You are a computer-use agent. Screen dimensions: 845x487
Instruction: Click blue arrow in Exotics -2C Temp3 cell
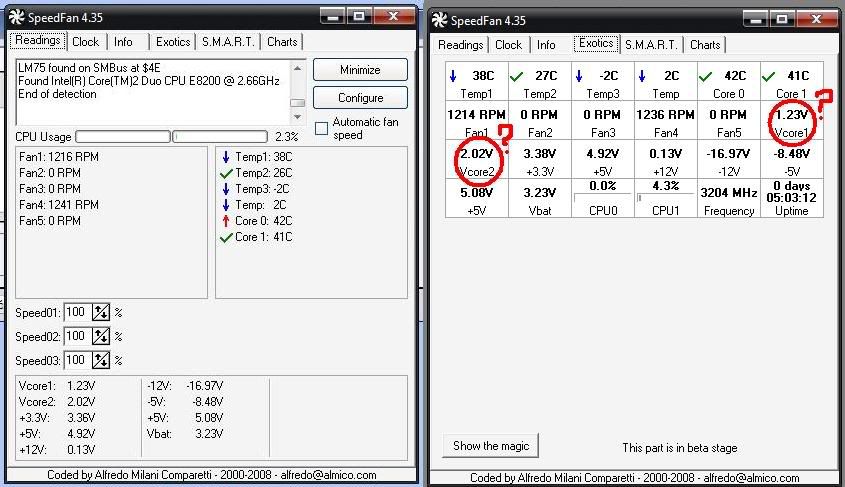[579, 76]
